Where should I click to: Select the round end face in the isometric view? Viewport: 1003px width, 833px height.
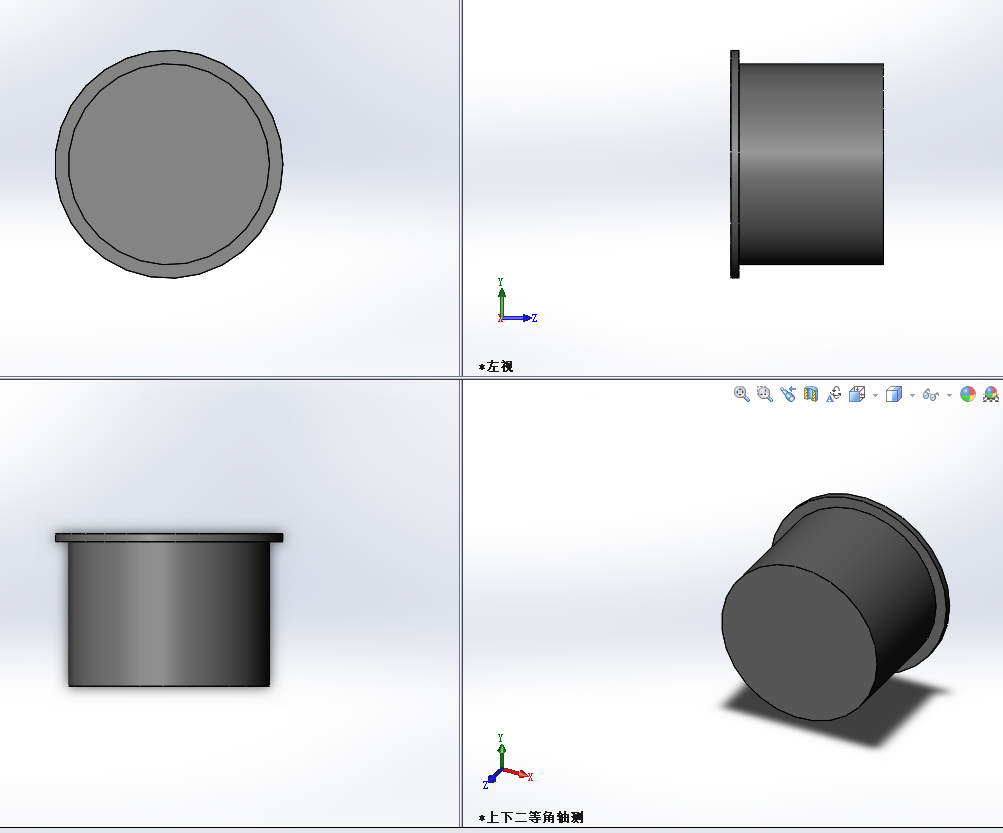(x=801, y=642)
